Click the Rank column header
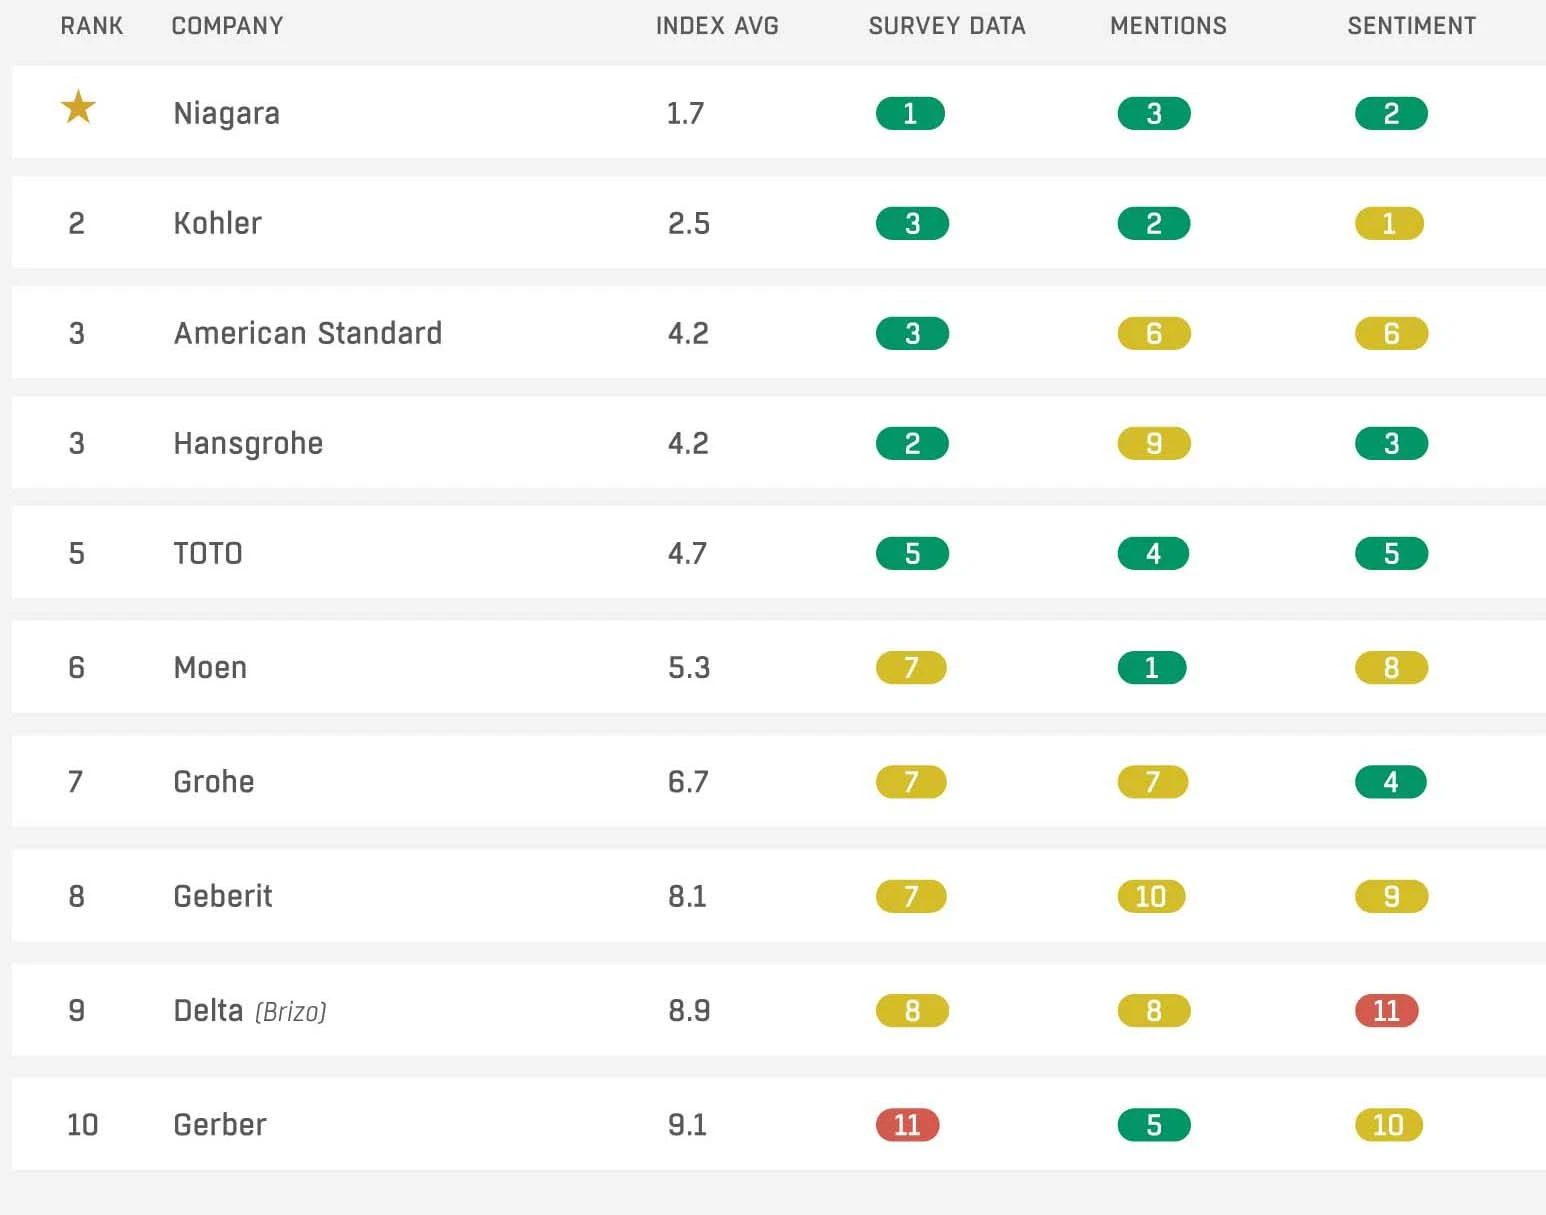The height and width of the screenshot is (1215, 1546). tap(92, 26)
